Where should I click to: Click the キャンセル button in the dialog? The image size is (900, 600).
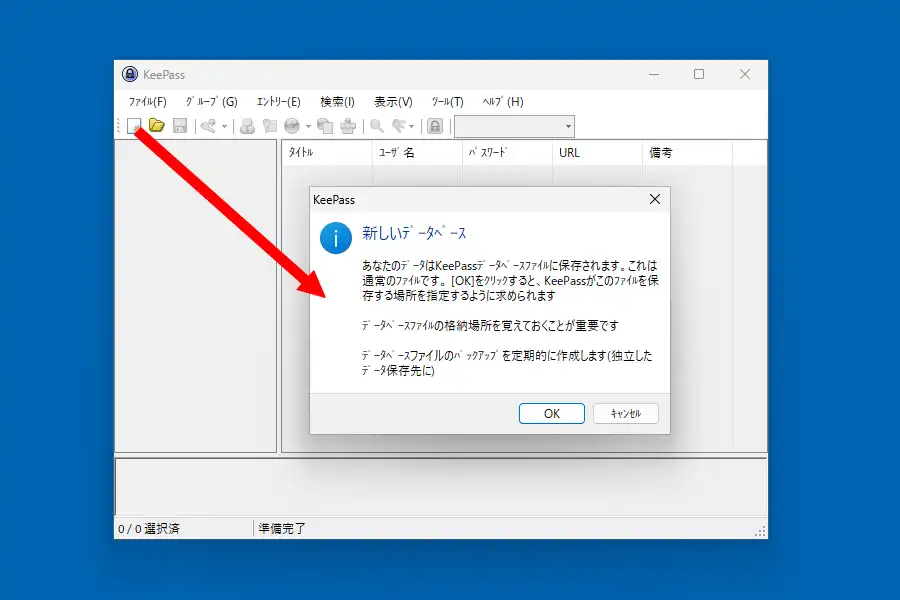pyautogui.click(x=626, y=413)
